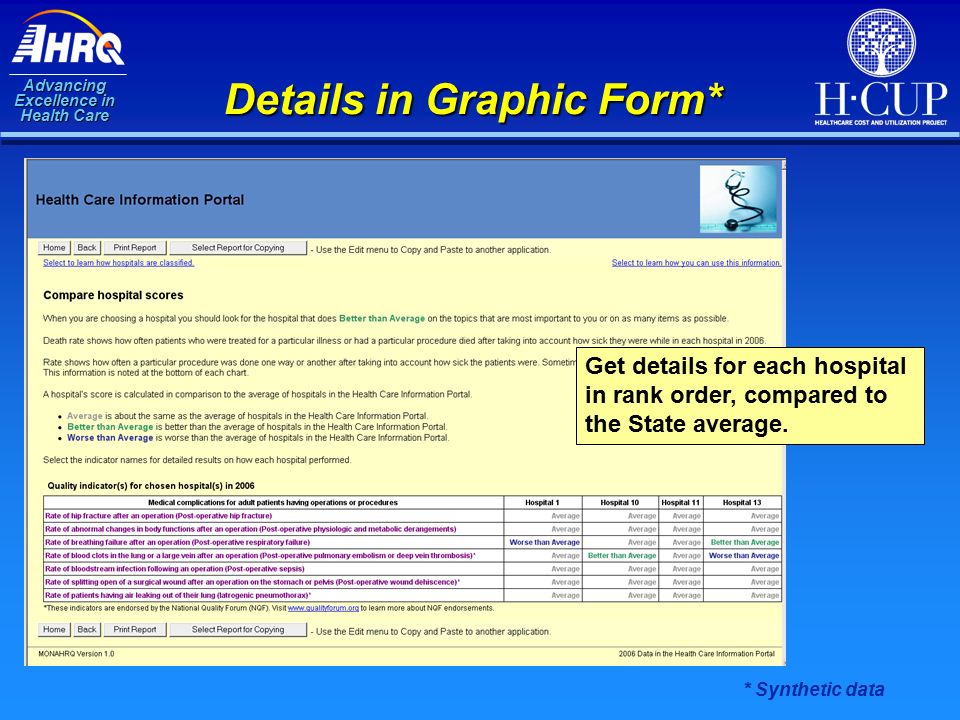Image resolution: width=960 pixels, height=720 pixels.
Task: Click the top Back button
Action: pyautogui.click(x=87, y=248)
